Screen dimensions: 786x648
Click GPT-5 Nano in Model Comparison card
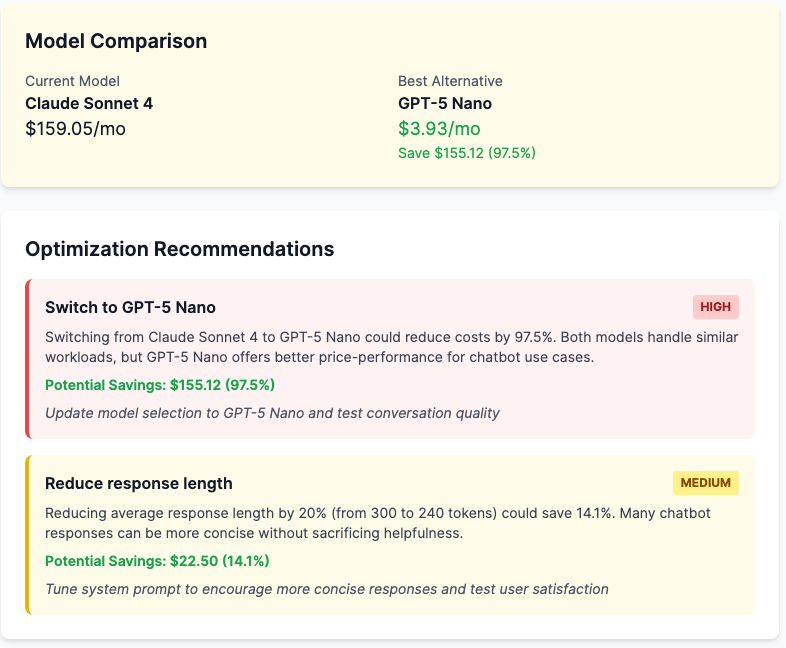click(x=445, y=103)
